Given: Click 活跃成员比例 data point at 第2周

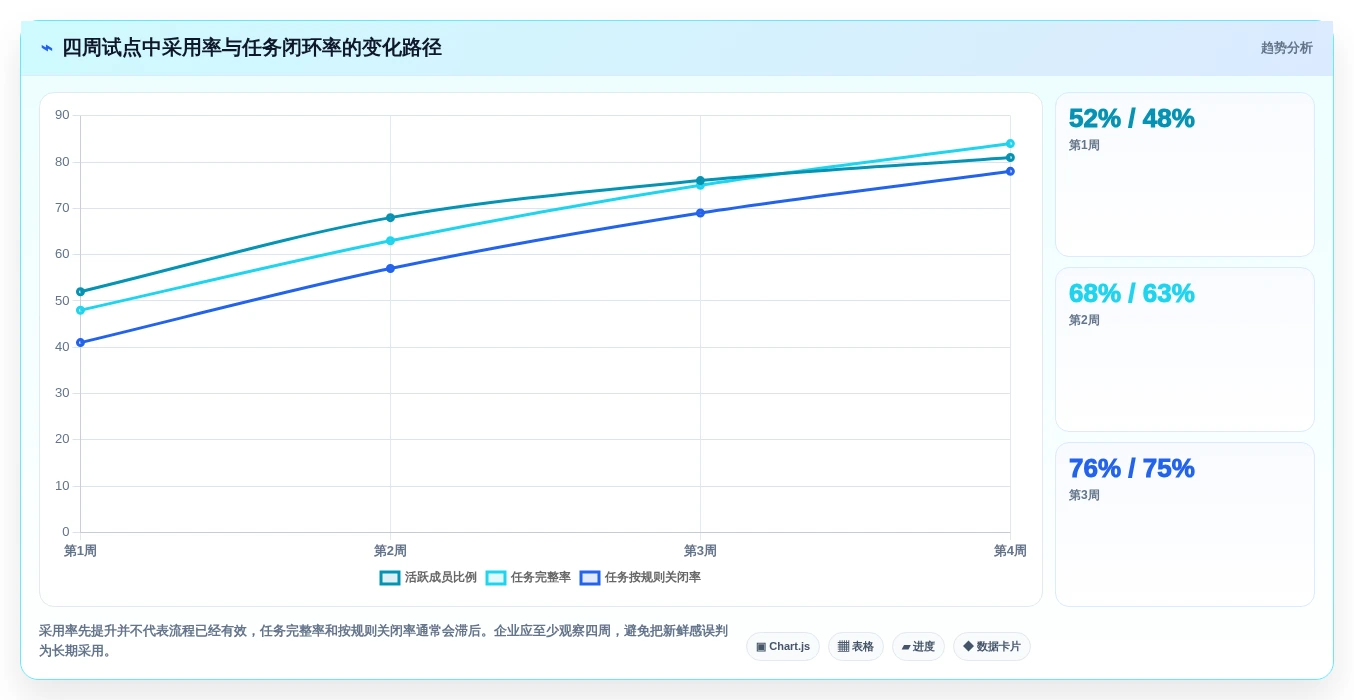Looking at the screenshot, I should coord(390,218).
